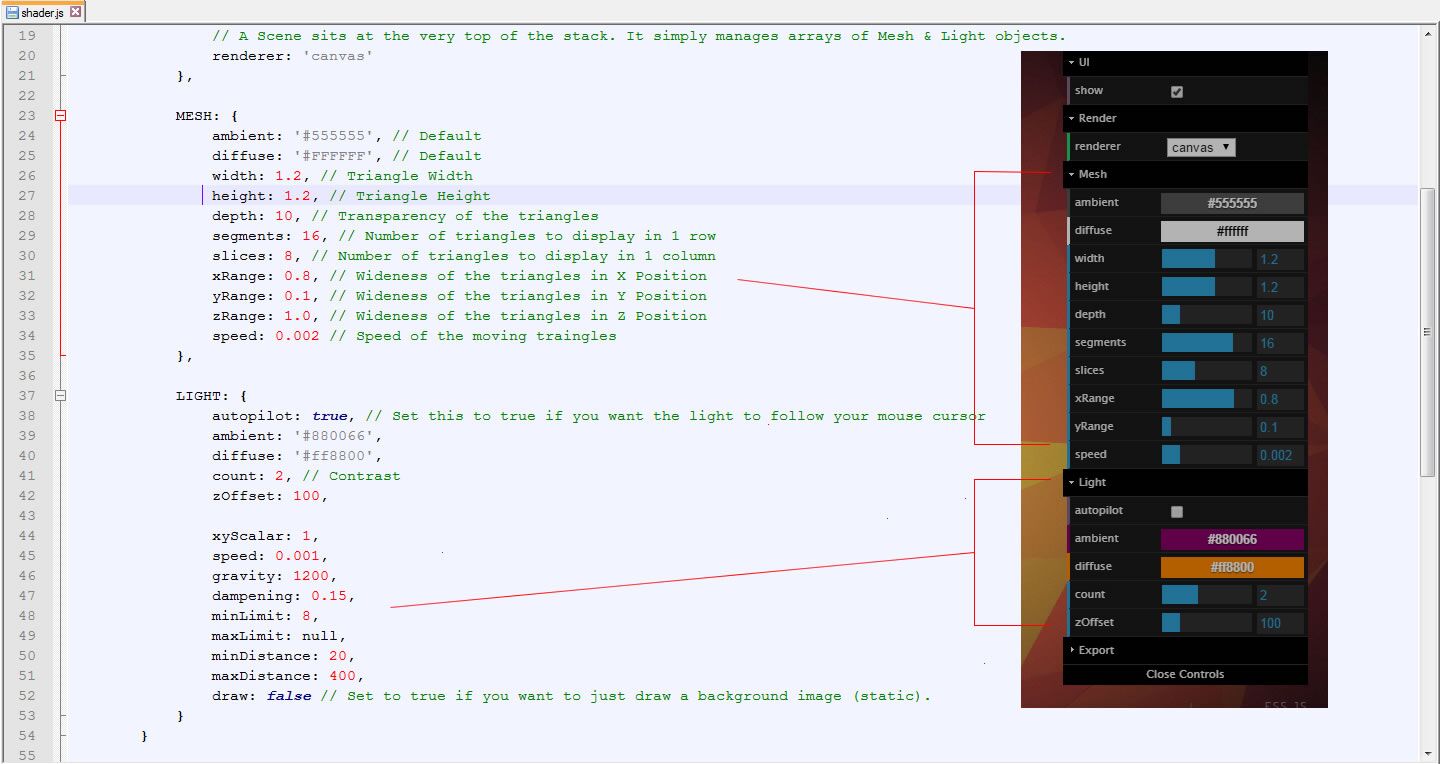Screen dimensions: 1440x764
Task: Click the shader.js file save icon
Action: [x=13, y=13]
